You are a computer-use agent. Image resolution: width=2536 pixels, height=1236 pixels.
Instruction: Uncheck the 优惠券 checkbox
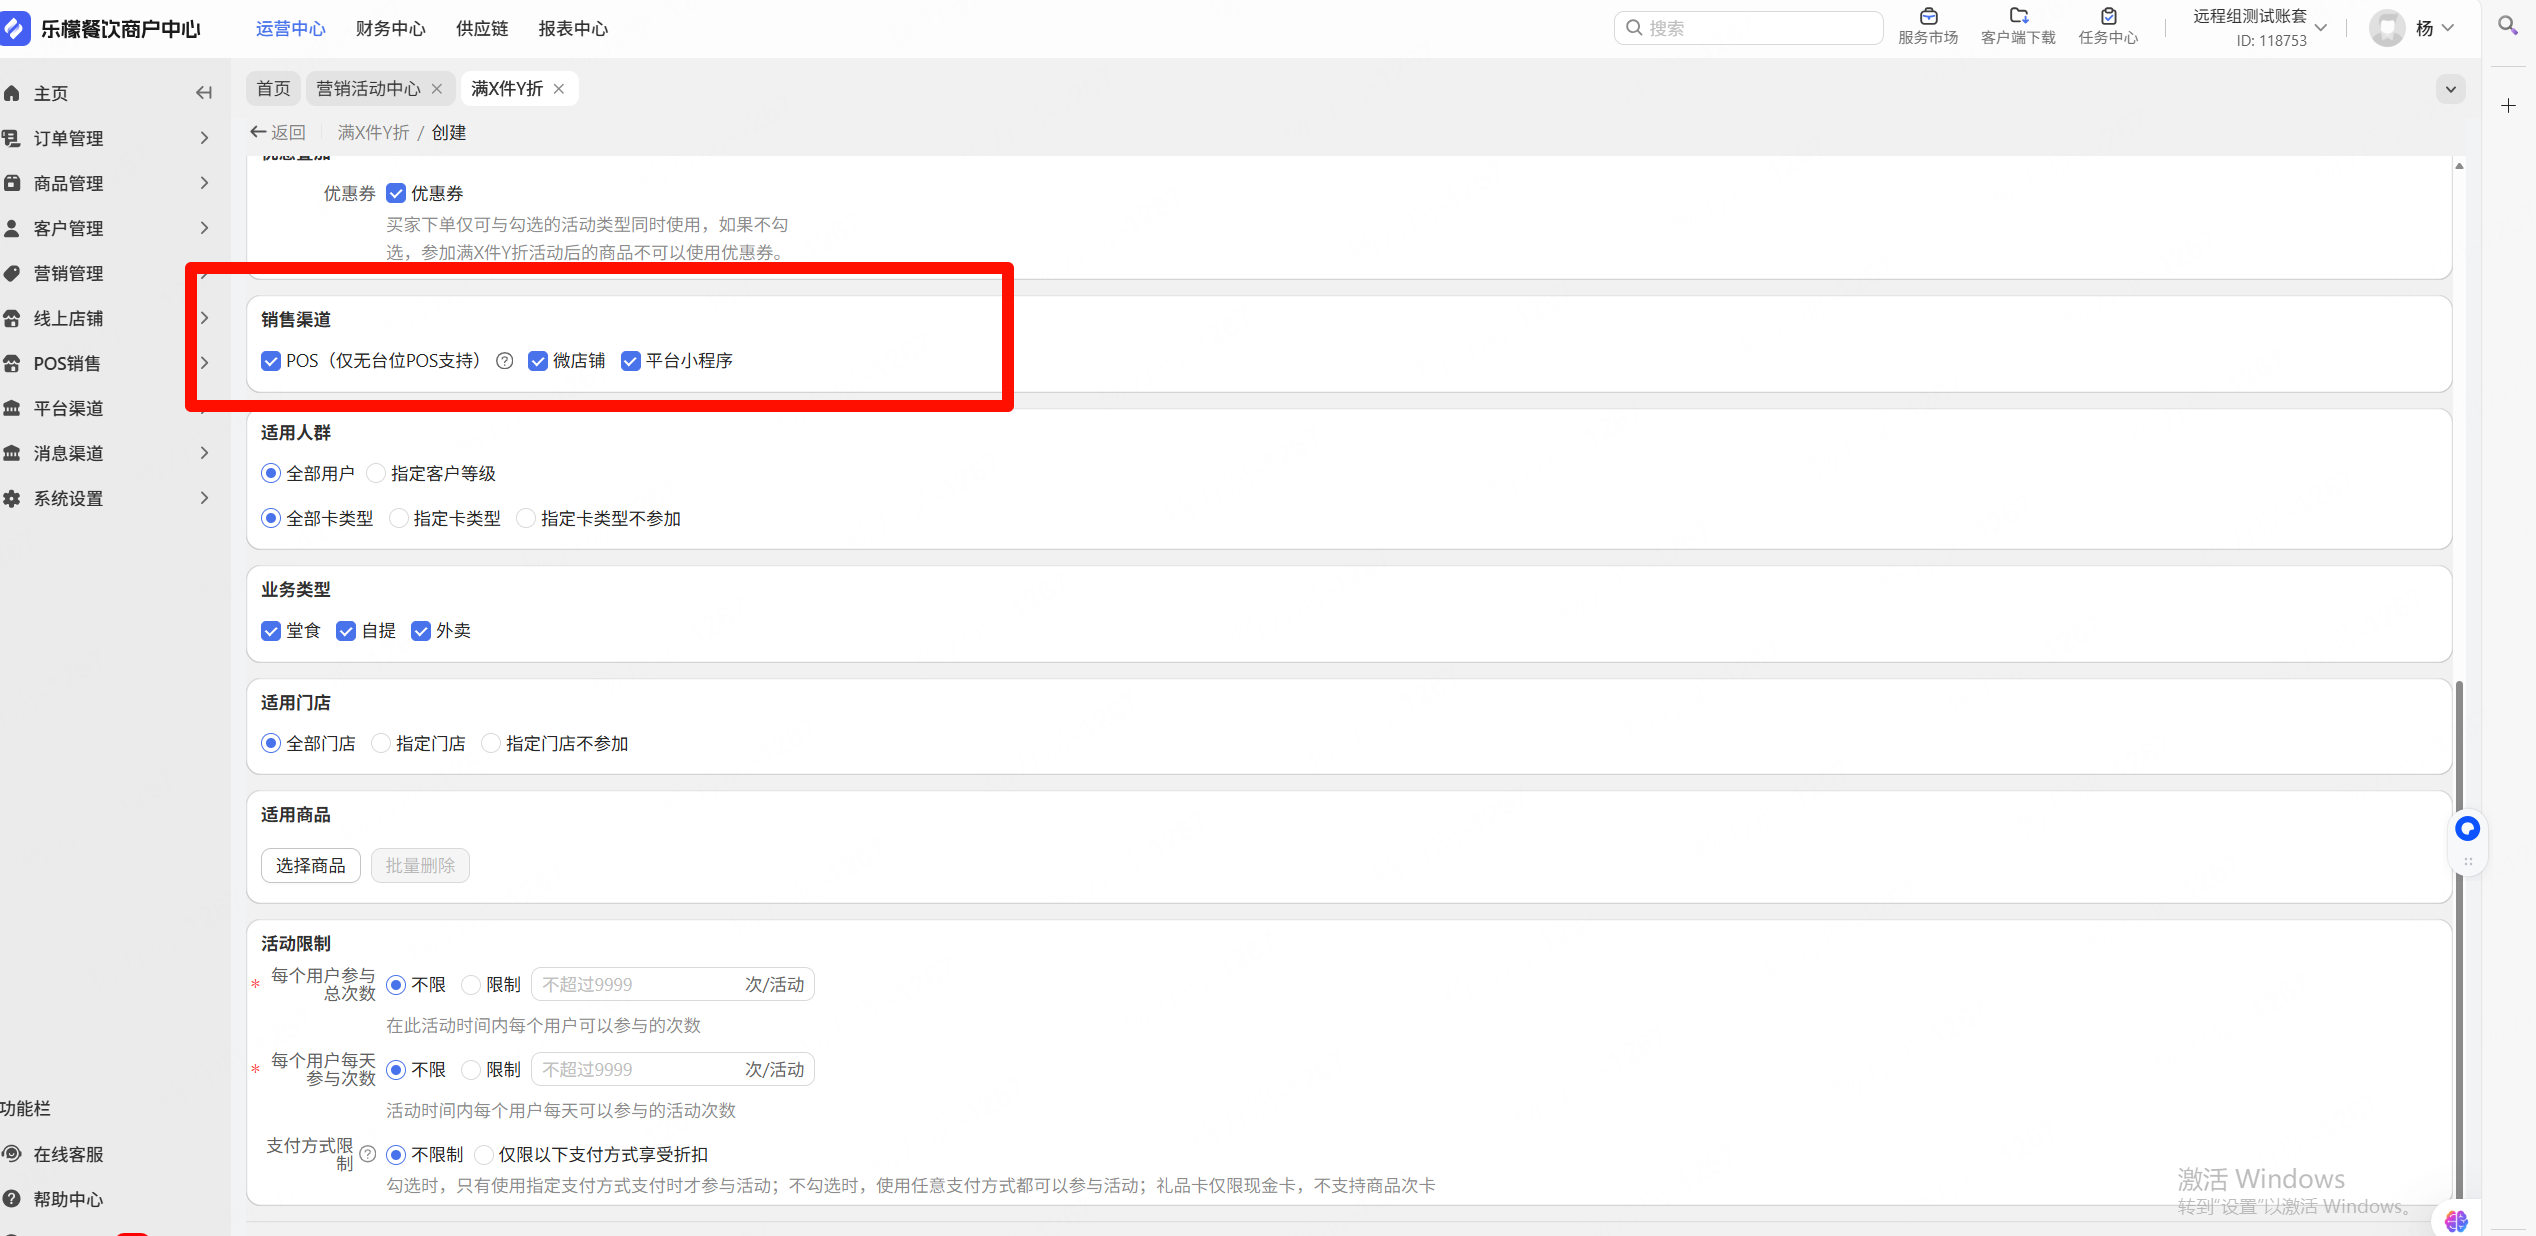pos(396,193)
